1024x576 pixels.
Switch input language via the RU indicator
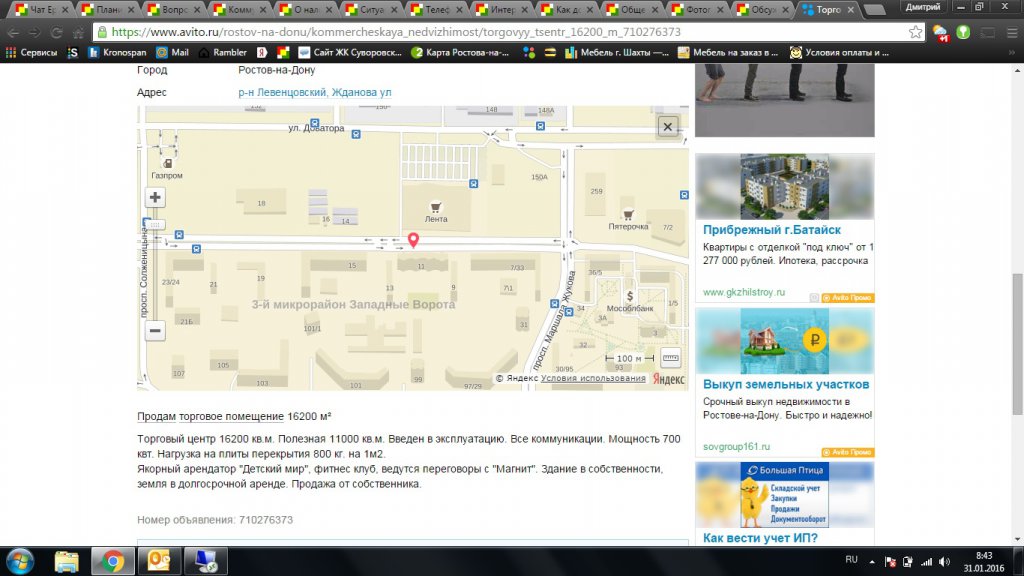click(851, 560)
